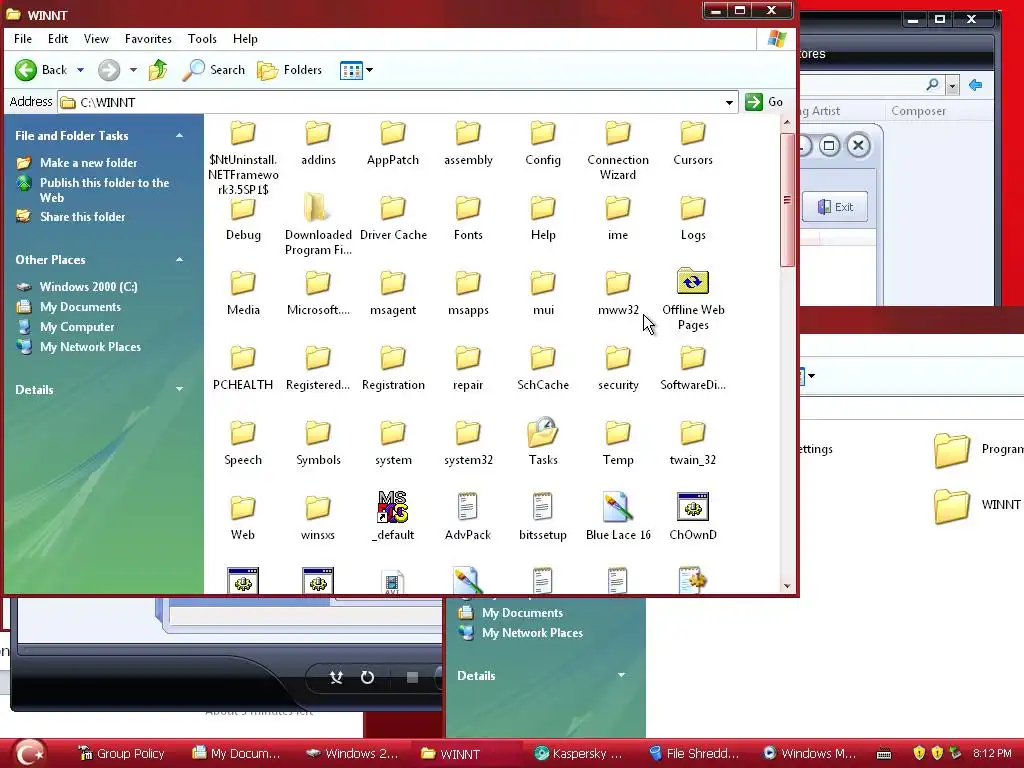The height and width of the screenshot is (768, 1024).
Task: Select the AdvPack text file
Action: 468,517
